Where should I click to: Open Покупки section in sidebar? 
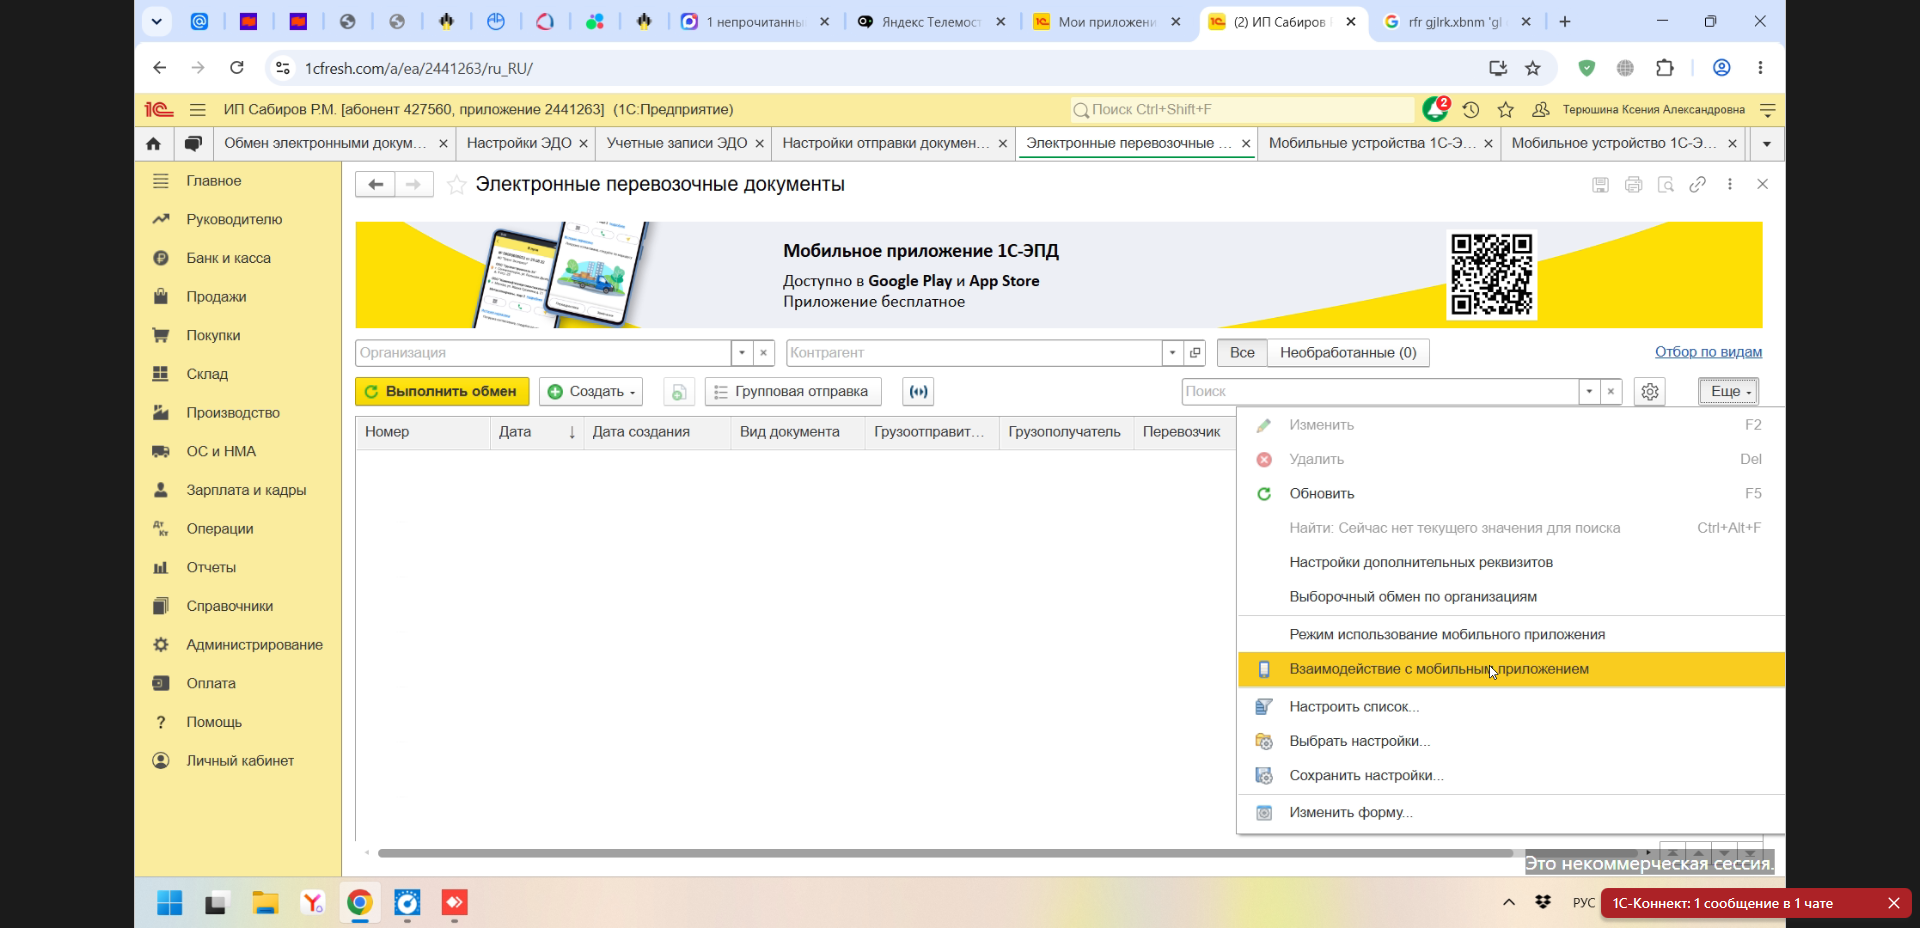[x=213, y=336]
